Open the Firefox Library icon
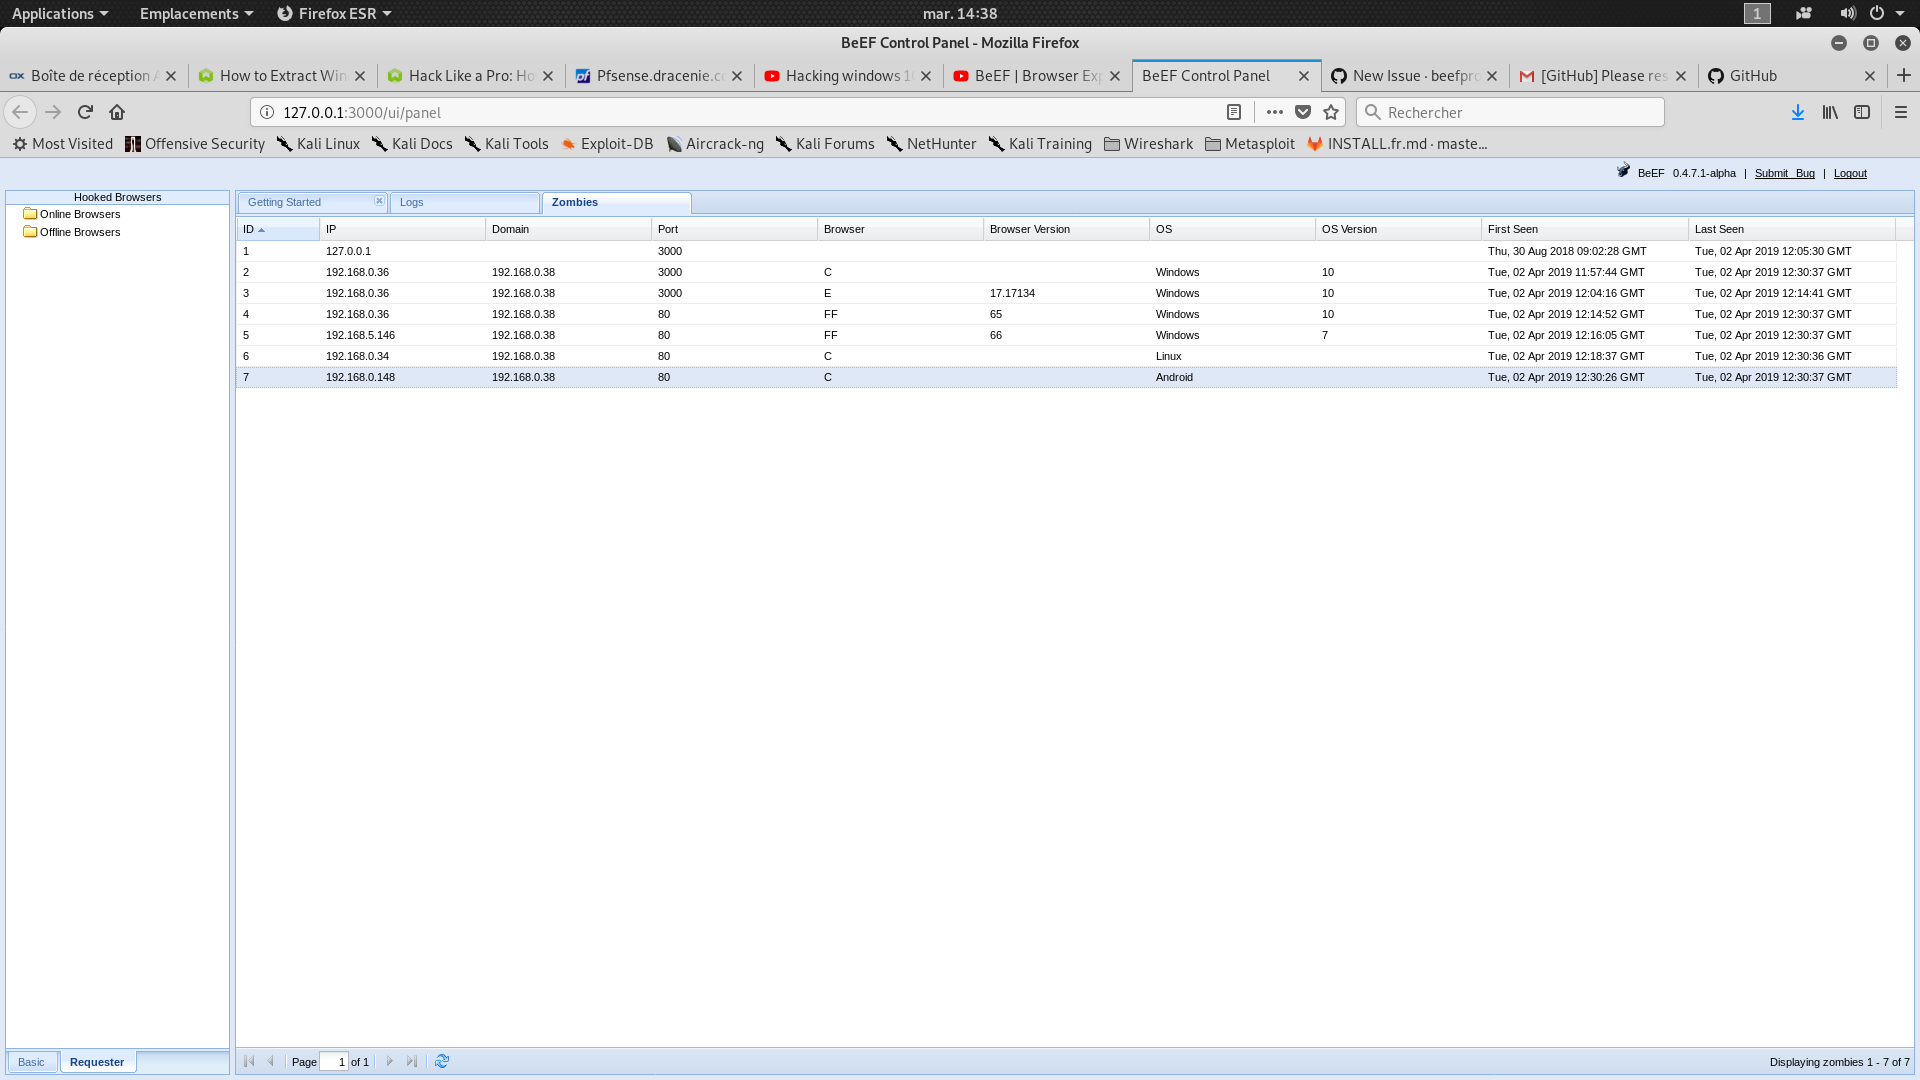1920x1080 pixels. point(1830,112)
